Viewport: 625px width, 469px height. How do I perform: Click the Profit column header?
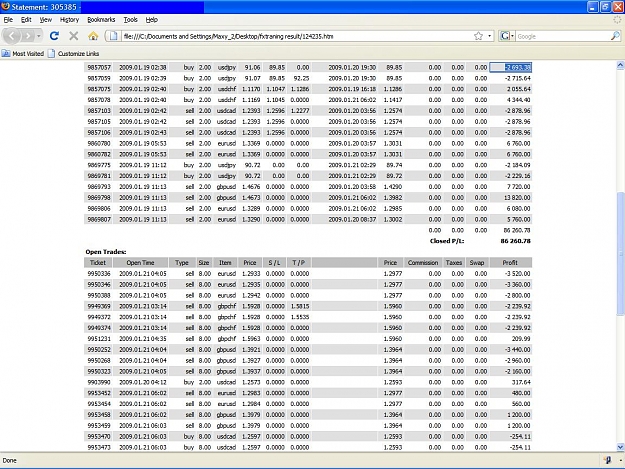(510, 263)
